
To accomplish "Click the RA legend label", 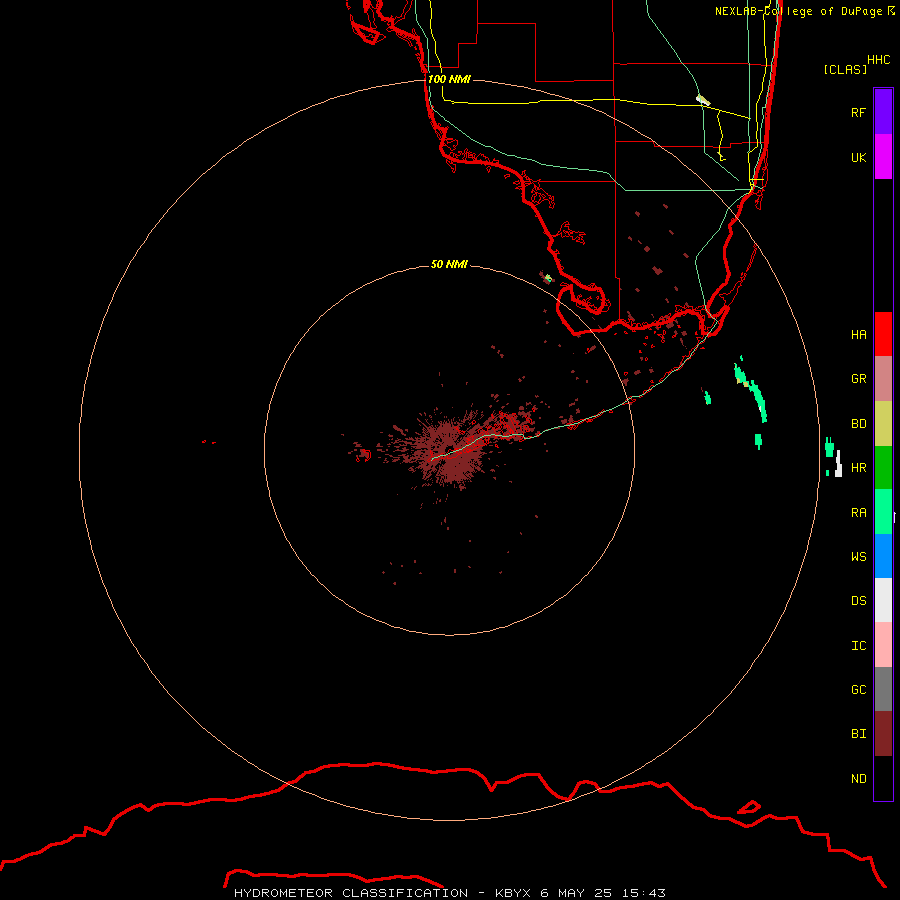I will 858,513.
